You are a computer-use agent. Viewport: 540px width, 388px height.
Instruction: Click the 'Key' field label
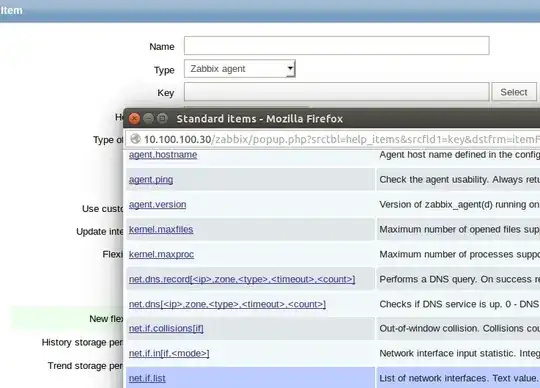pos(166,93)
